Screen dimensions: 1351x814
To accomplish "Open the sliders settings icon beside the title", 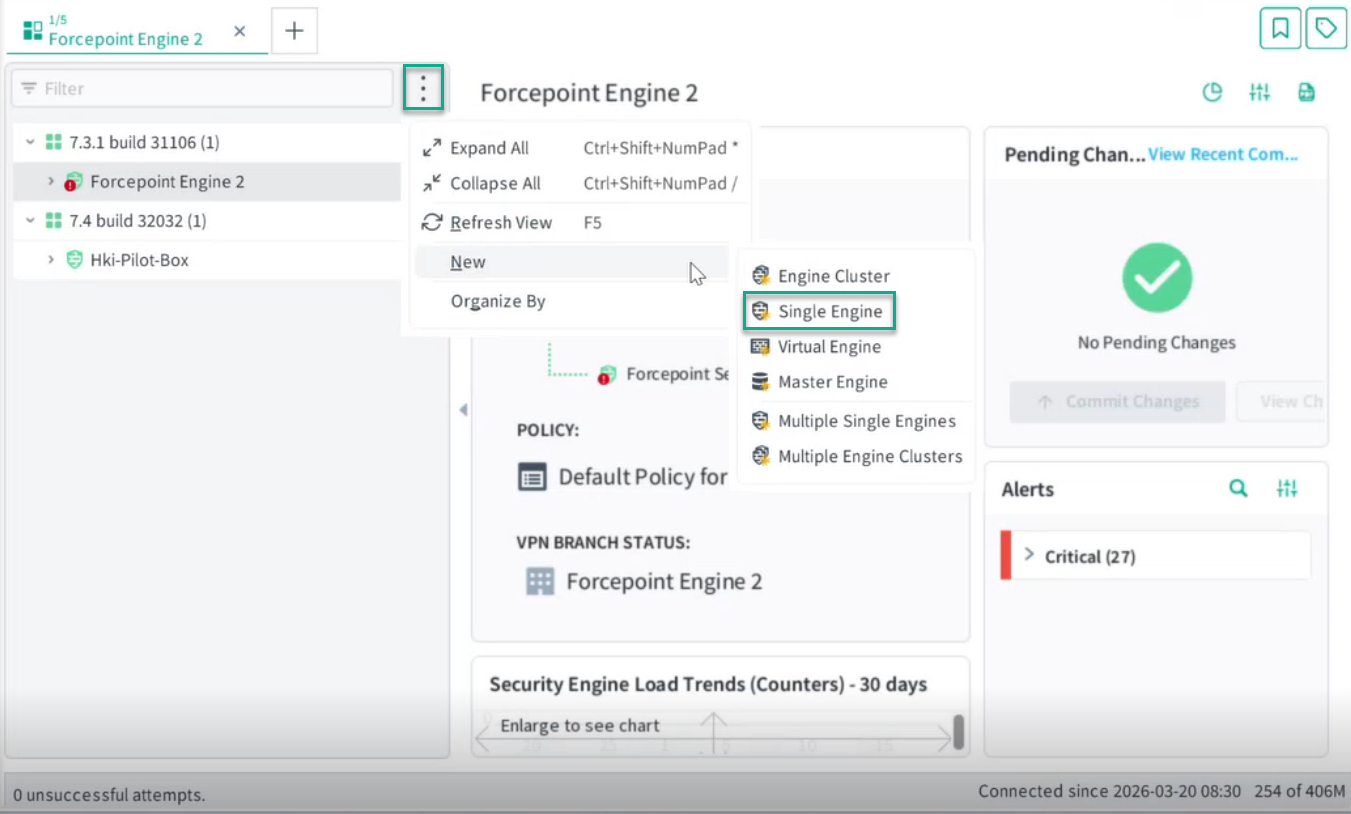I will [x=1260, y=93].
